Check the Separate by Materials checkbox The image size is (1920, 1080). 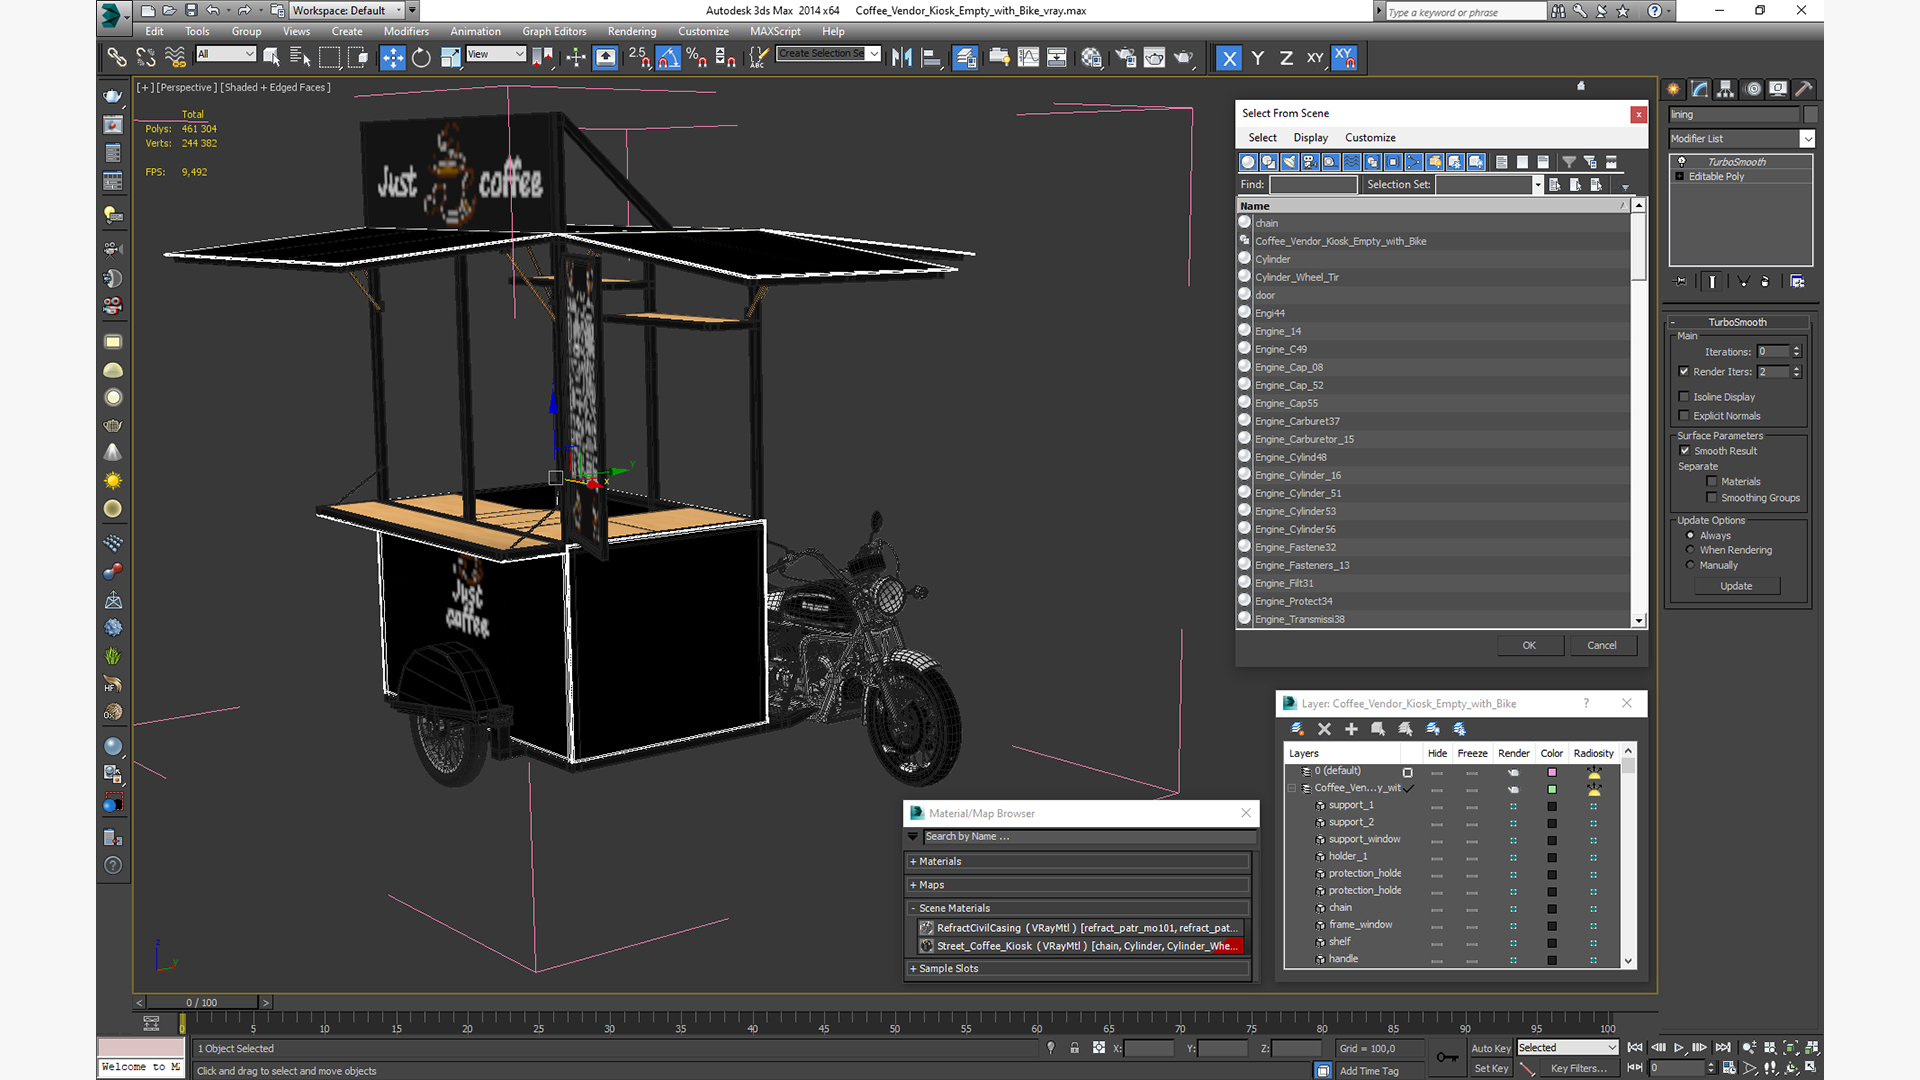(x=1712, y=482)
